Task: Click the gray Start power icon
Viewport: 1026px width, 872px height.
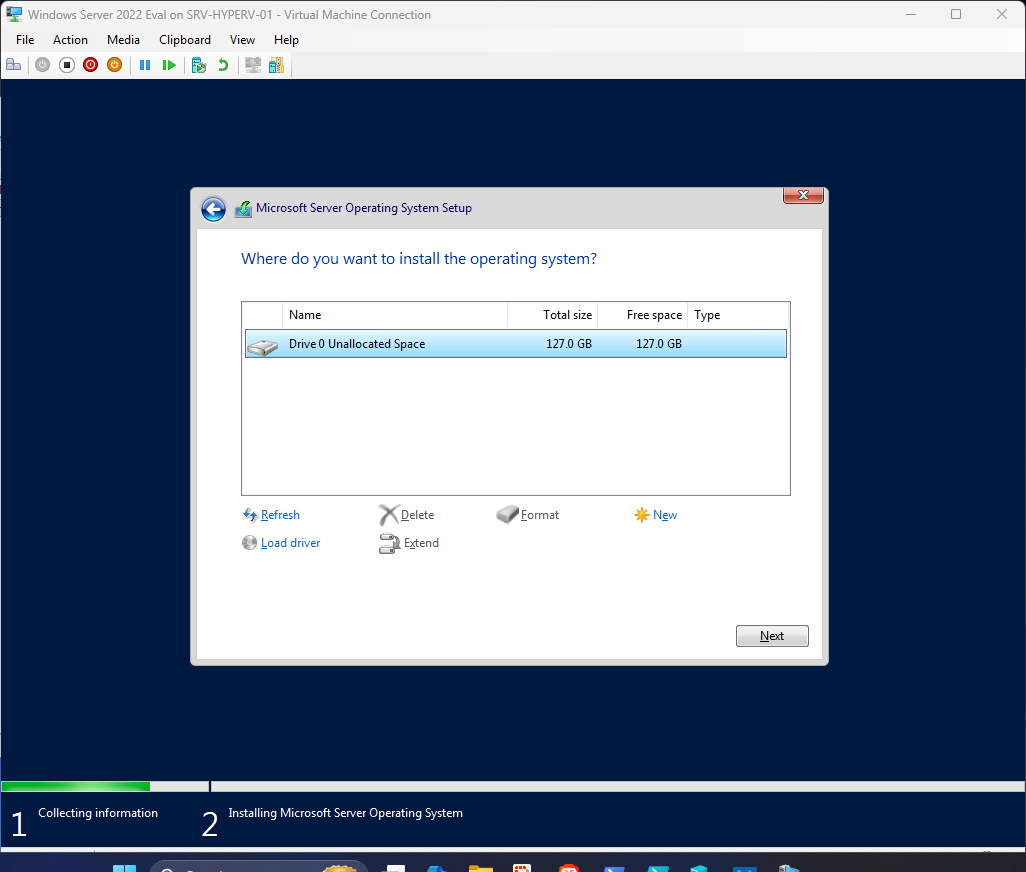Action: [42, 64]
